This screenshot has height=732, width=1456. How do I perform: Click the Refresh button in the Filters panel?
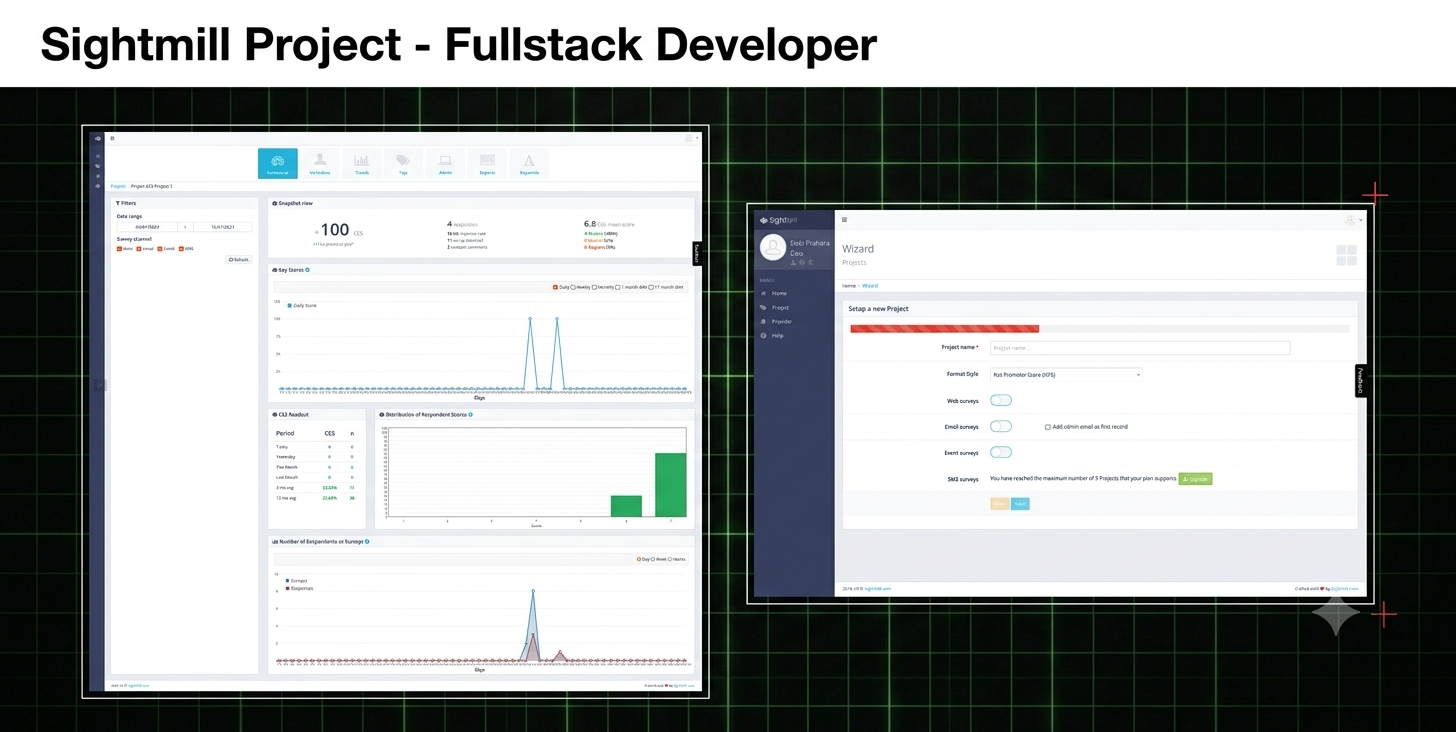click(x=239, y=259)
